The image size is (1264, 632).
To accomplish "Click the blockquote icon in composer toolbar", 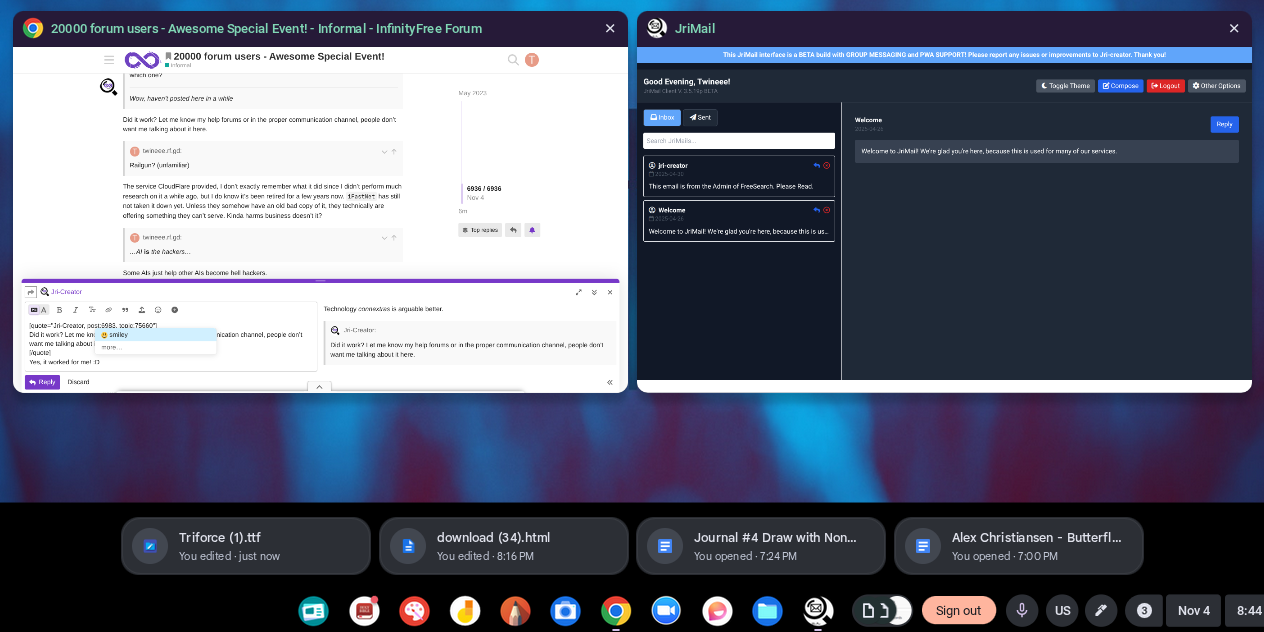I will coord(124,310).
